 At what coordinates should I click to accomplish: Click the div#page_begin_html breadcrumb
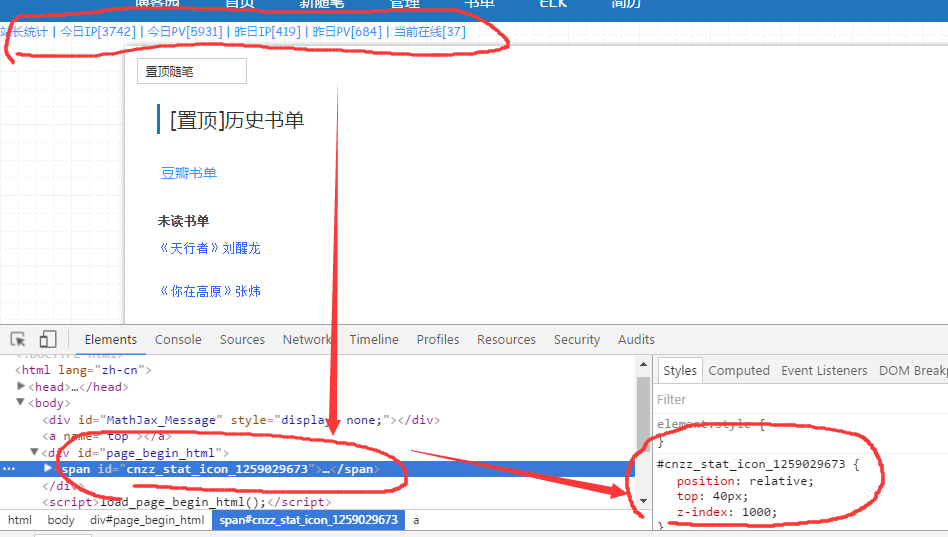tap(147, 520)
